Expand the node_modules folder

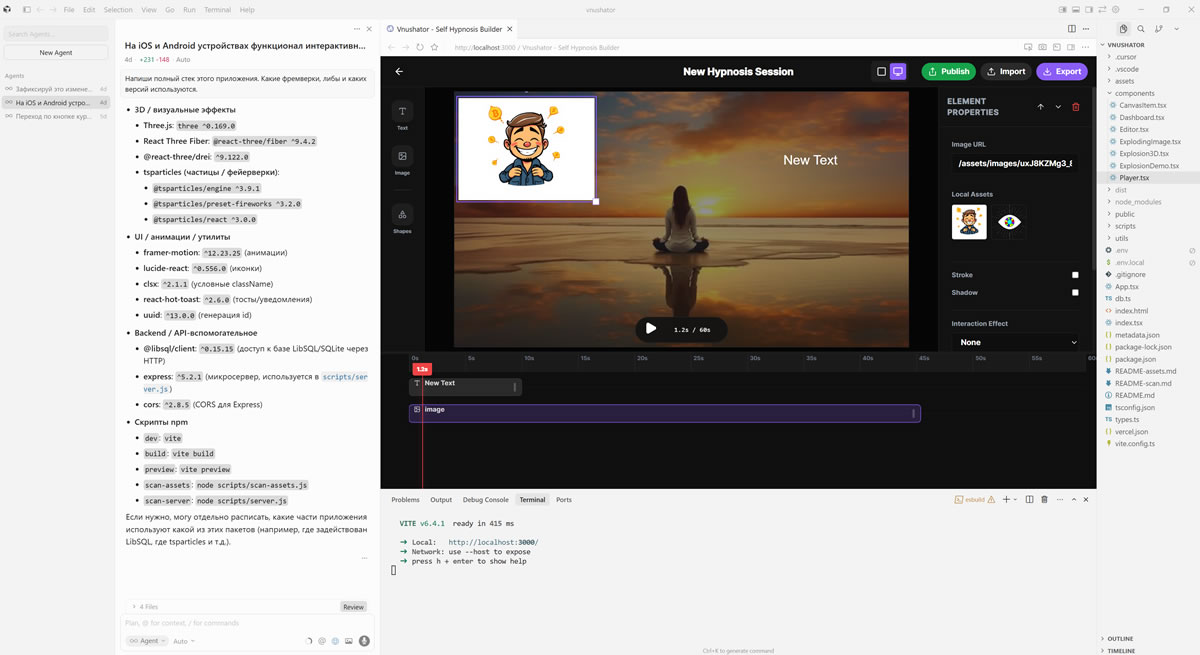[x=1137, y=202]
